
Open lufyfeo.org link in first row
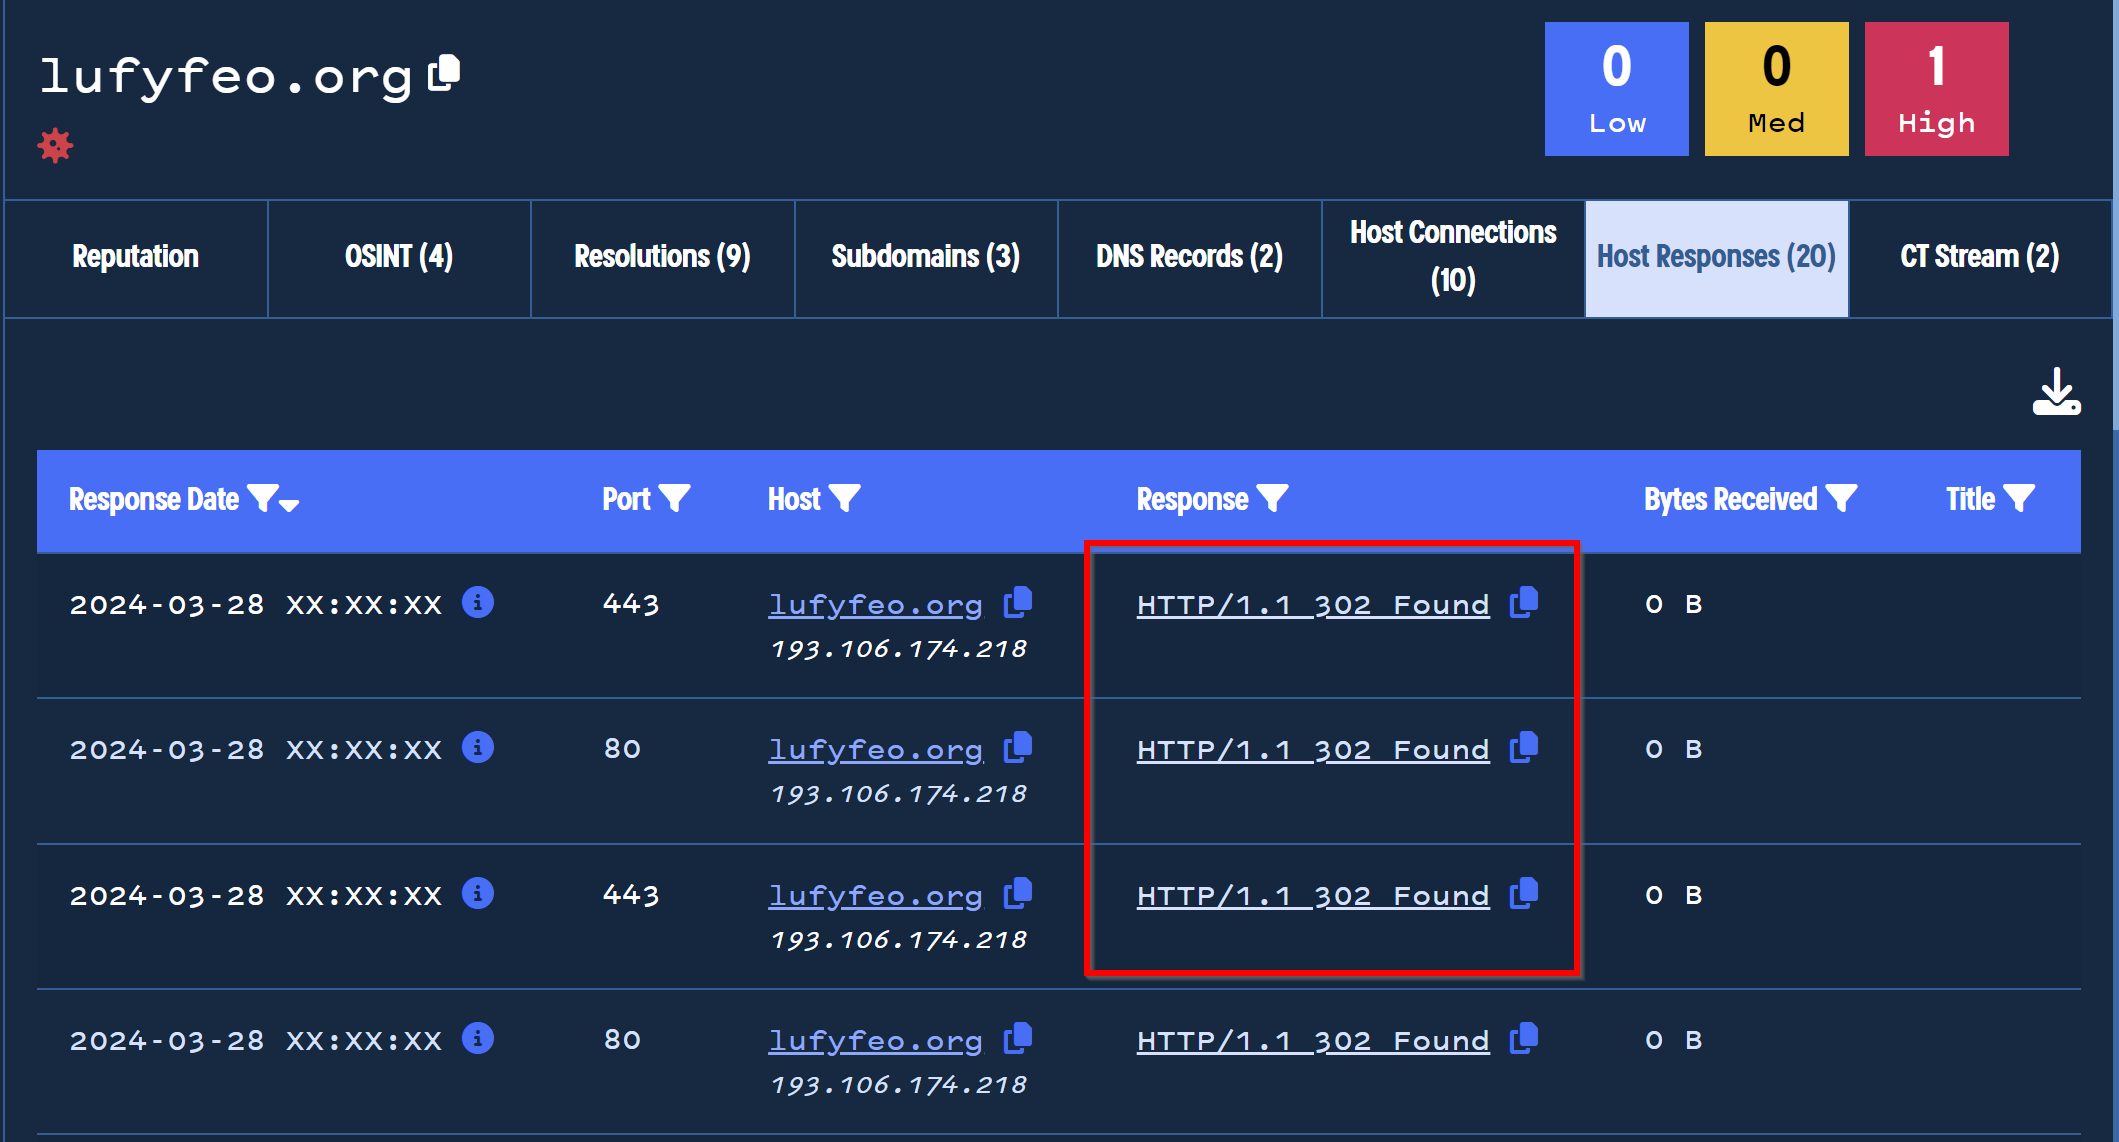click(x=875, y=605)
